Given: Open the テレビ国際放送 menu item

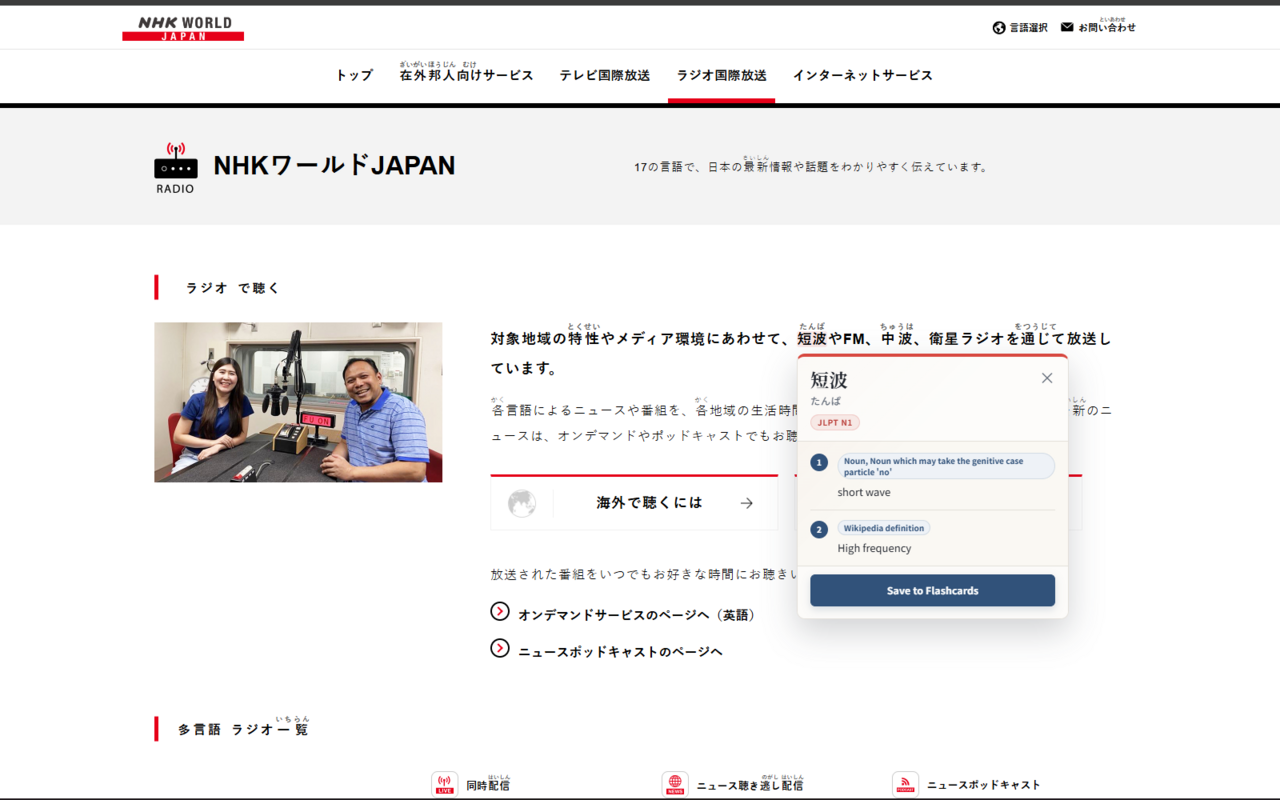Looking at the screenshot, I should point(605,75).
